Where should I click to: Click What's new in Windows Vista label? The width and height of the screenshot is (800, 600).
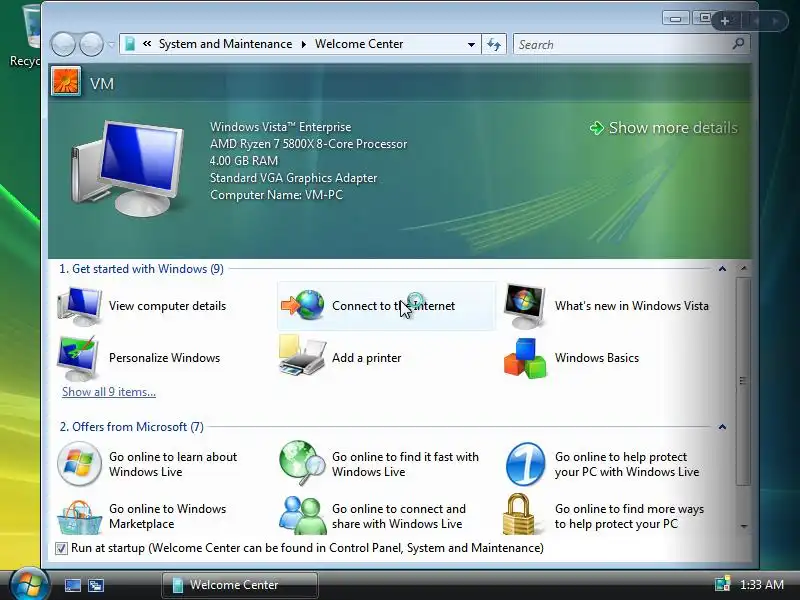(x=632, y=306)
